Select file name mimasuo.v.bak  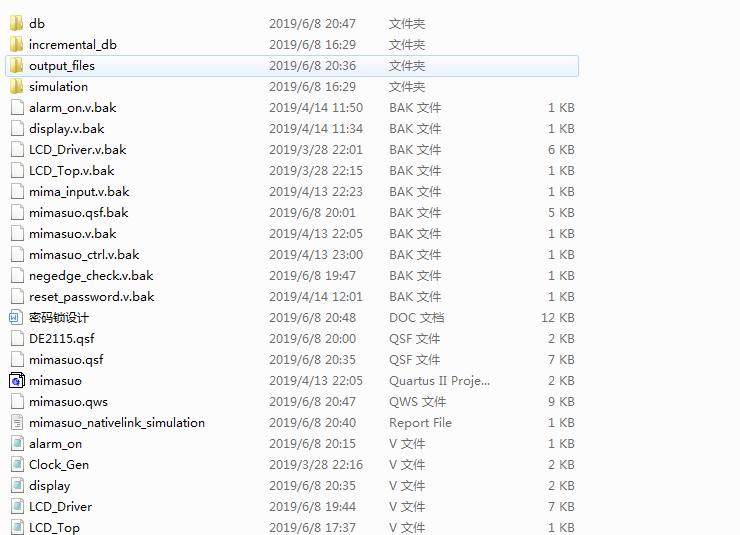point(73,234)
